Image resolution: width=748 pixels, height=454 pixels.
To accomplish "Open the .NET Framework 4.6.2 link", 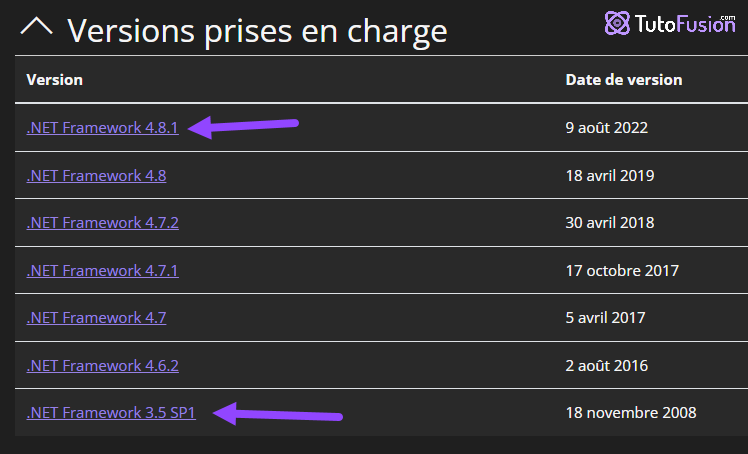I will (x=103, y=365).
